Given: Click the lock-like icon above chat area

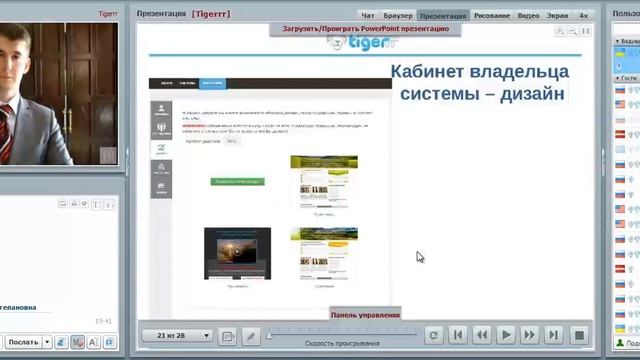Looking at the screenshot, I should coord(74,203).
